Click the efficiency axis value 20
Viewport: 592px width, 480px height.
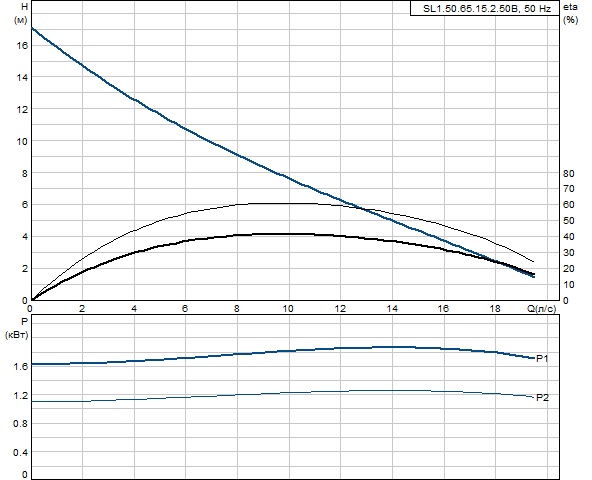[x=569, y=269]
